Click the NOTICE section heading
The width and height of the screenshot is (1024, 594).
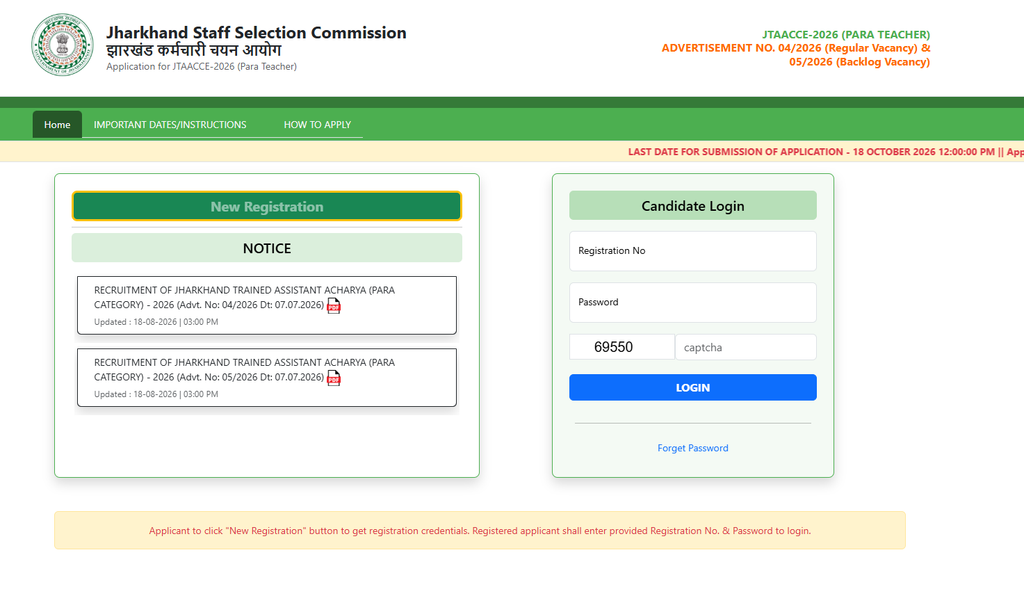[x=266, y=248]
